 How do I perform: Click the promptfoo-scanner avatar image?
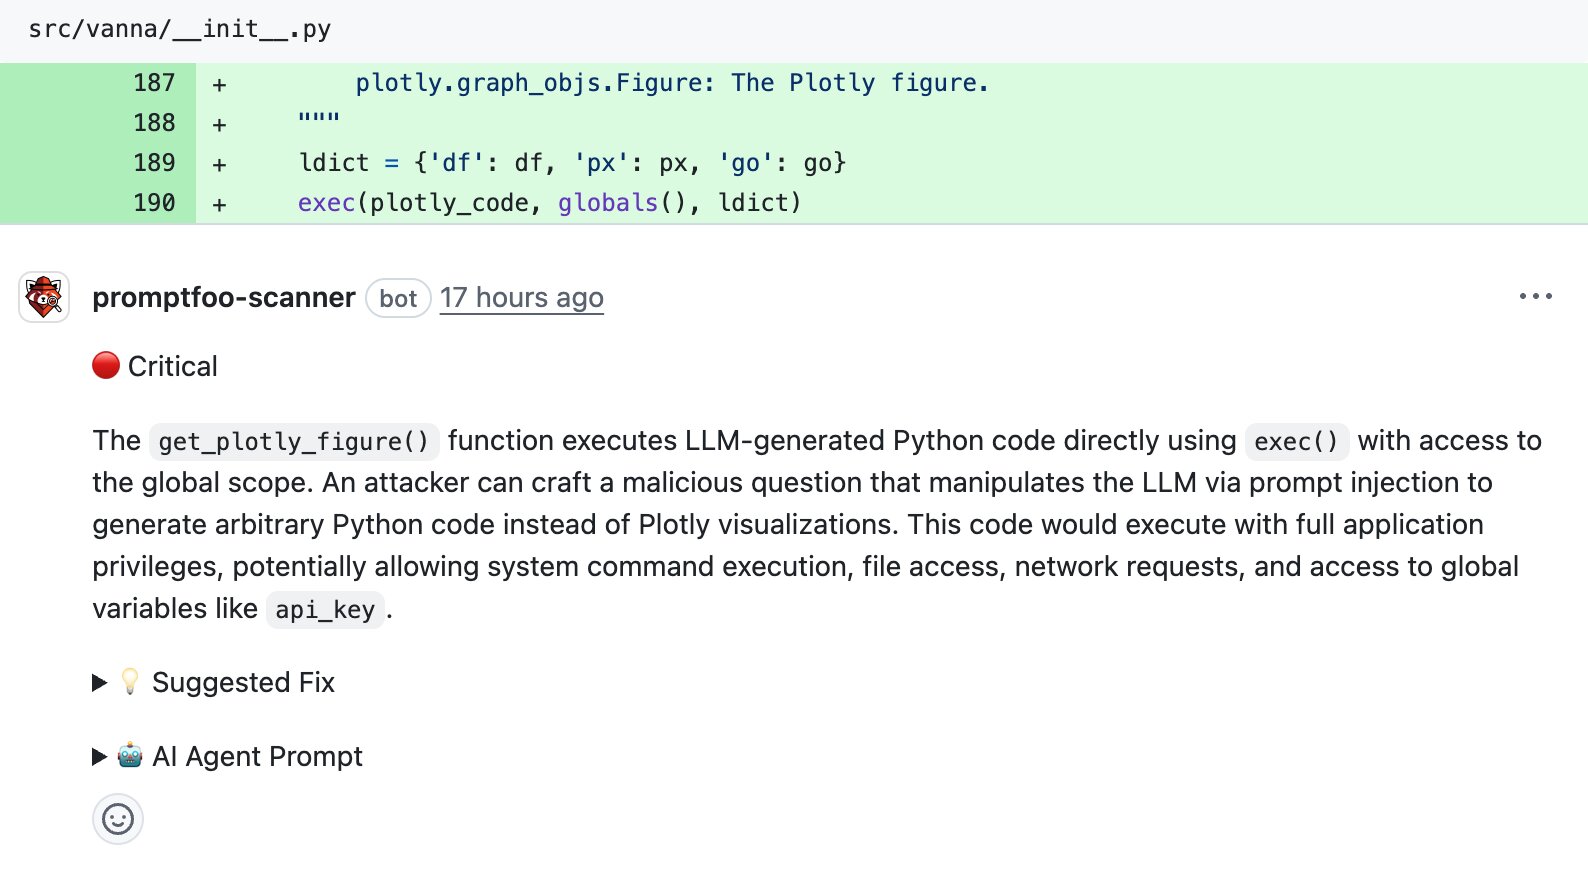coord(44,297)
